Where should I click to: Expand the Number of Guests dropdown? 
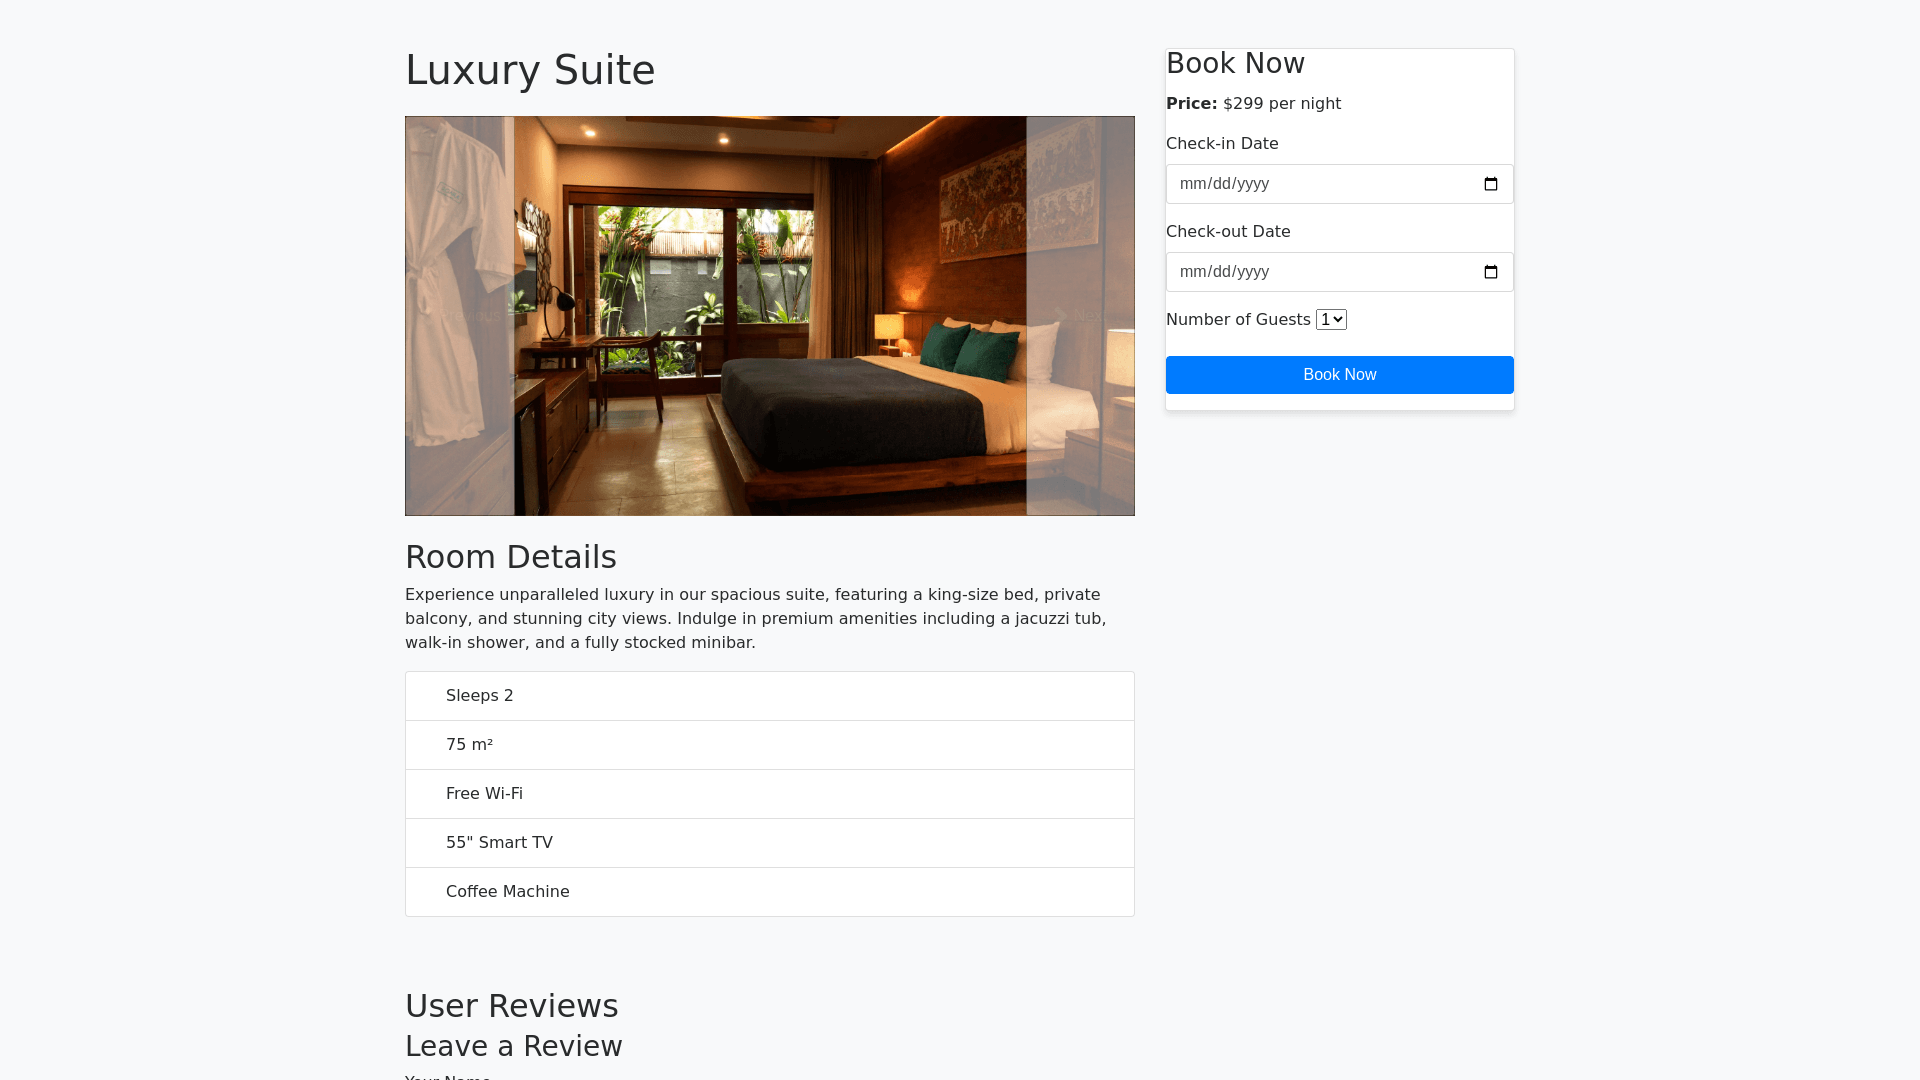pos(1331,320)
